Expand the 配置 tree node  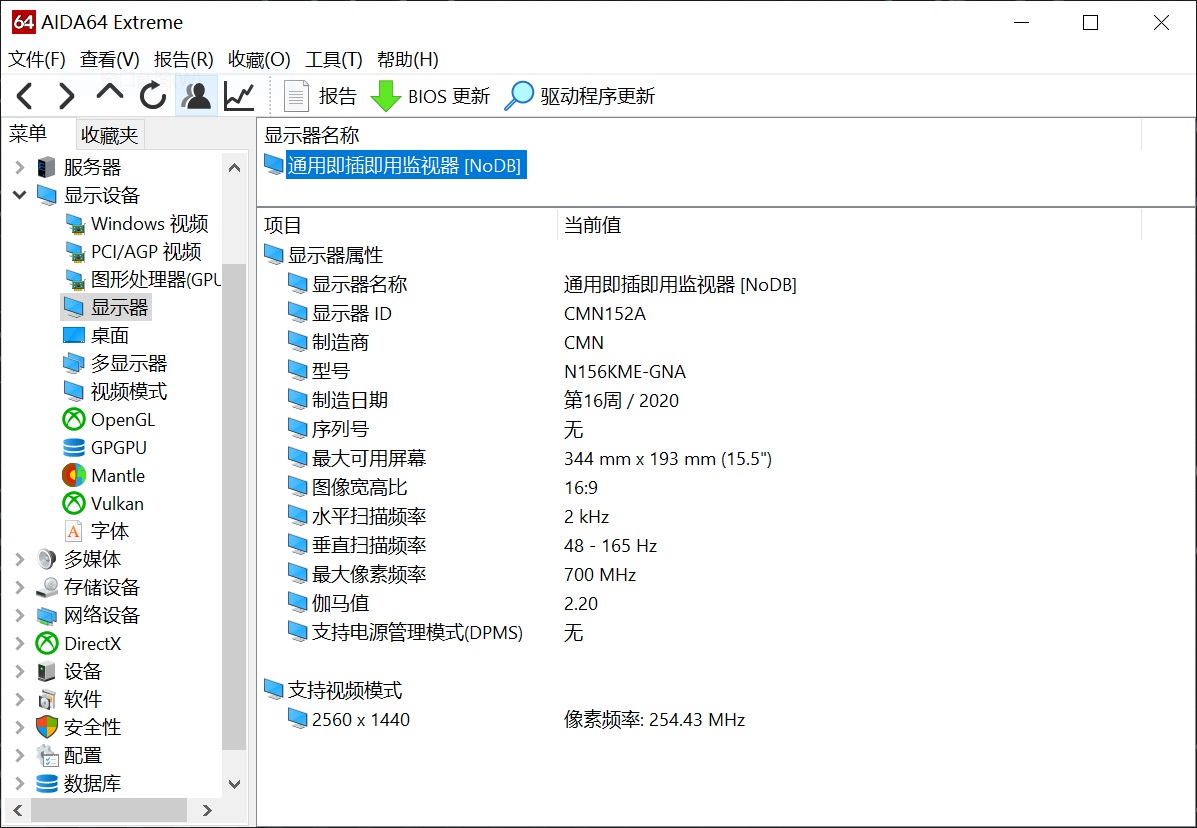[20, 756]
